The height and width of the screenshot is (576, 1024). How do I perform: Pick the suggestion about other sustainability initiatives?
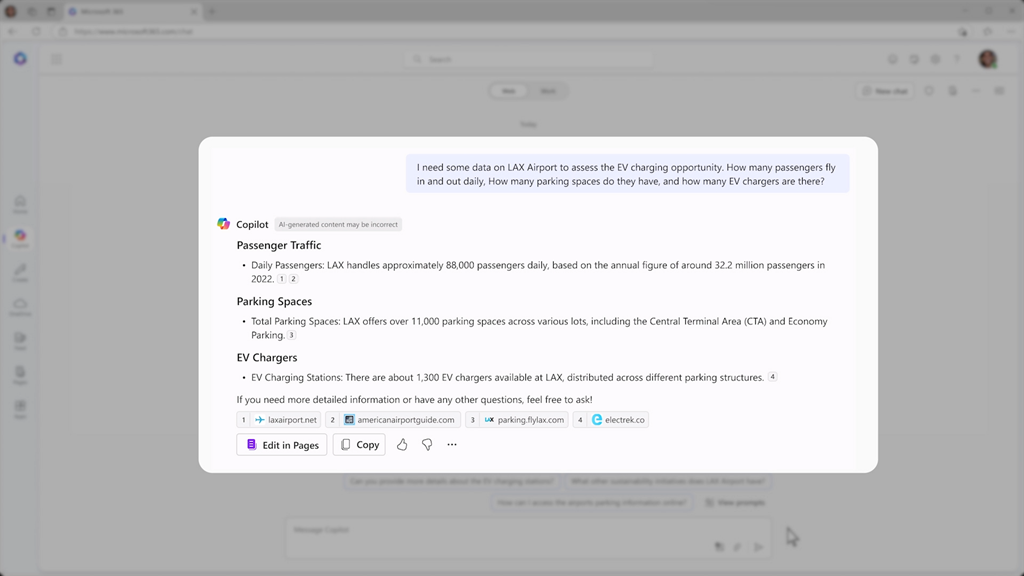pos(667,481)
